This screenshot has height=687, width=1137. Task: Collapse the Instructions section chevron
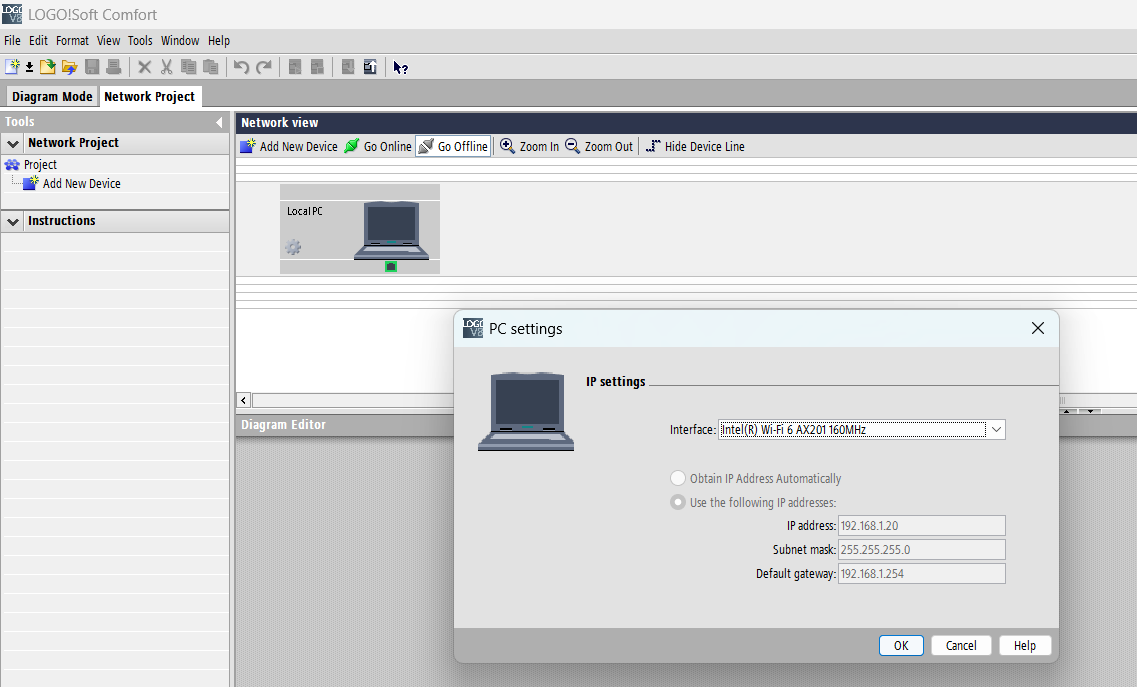point(13,221)
